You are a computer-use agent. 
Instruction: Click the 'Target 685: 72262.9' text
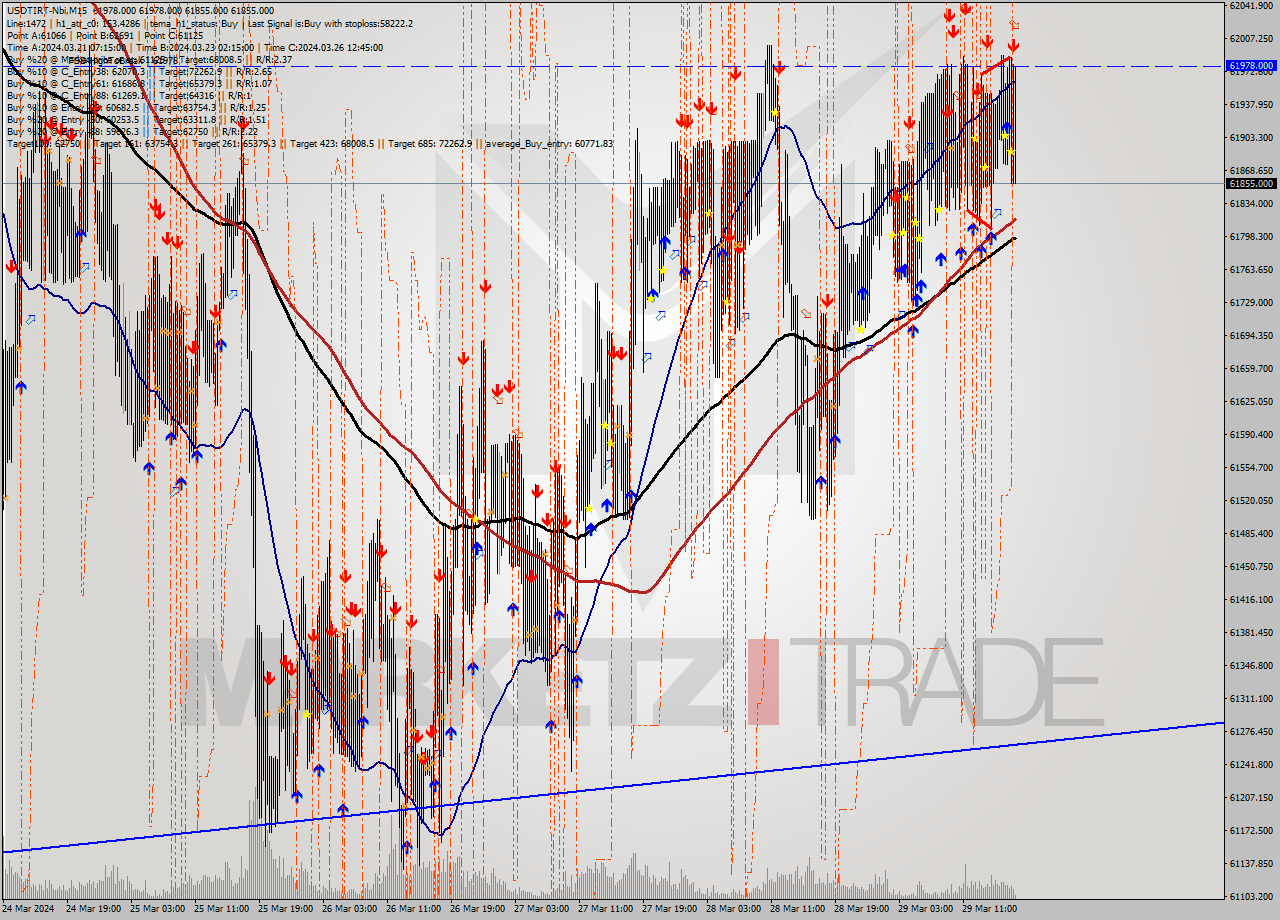tap(430, 144)
